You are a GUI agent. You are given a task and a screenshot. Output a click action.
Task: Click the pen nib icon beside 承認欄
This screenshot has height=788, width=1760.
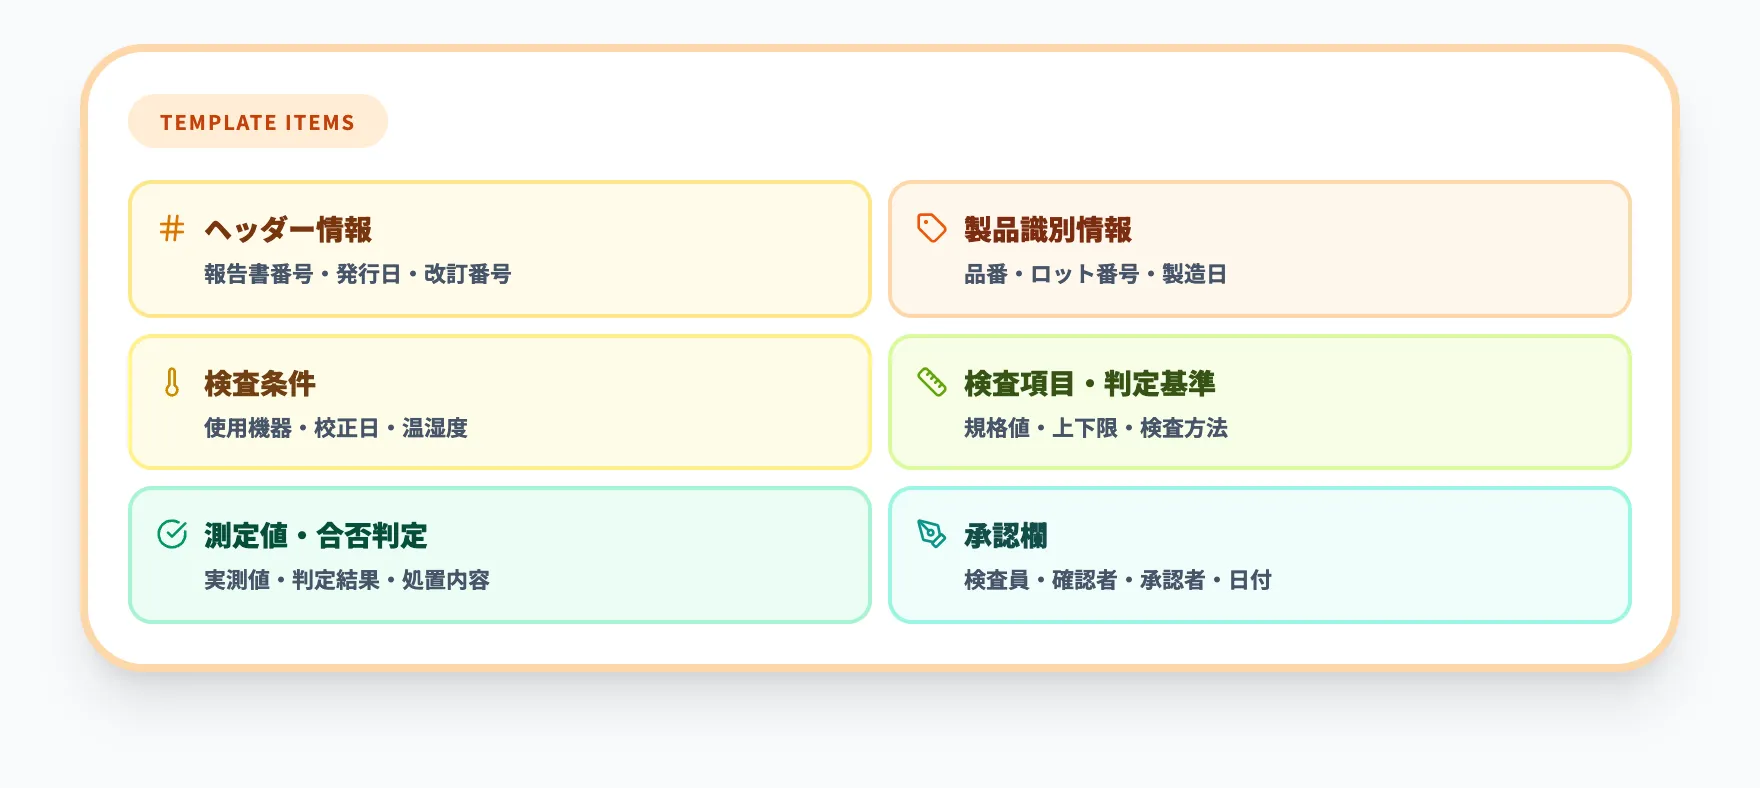coord(931,534)
